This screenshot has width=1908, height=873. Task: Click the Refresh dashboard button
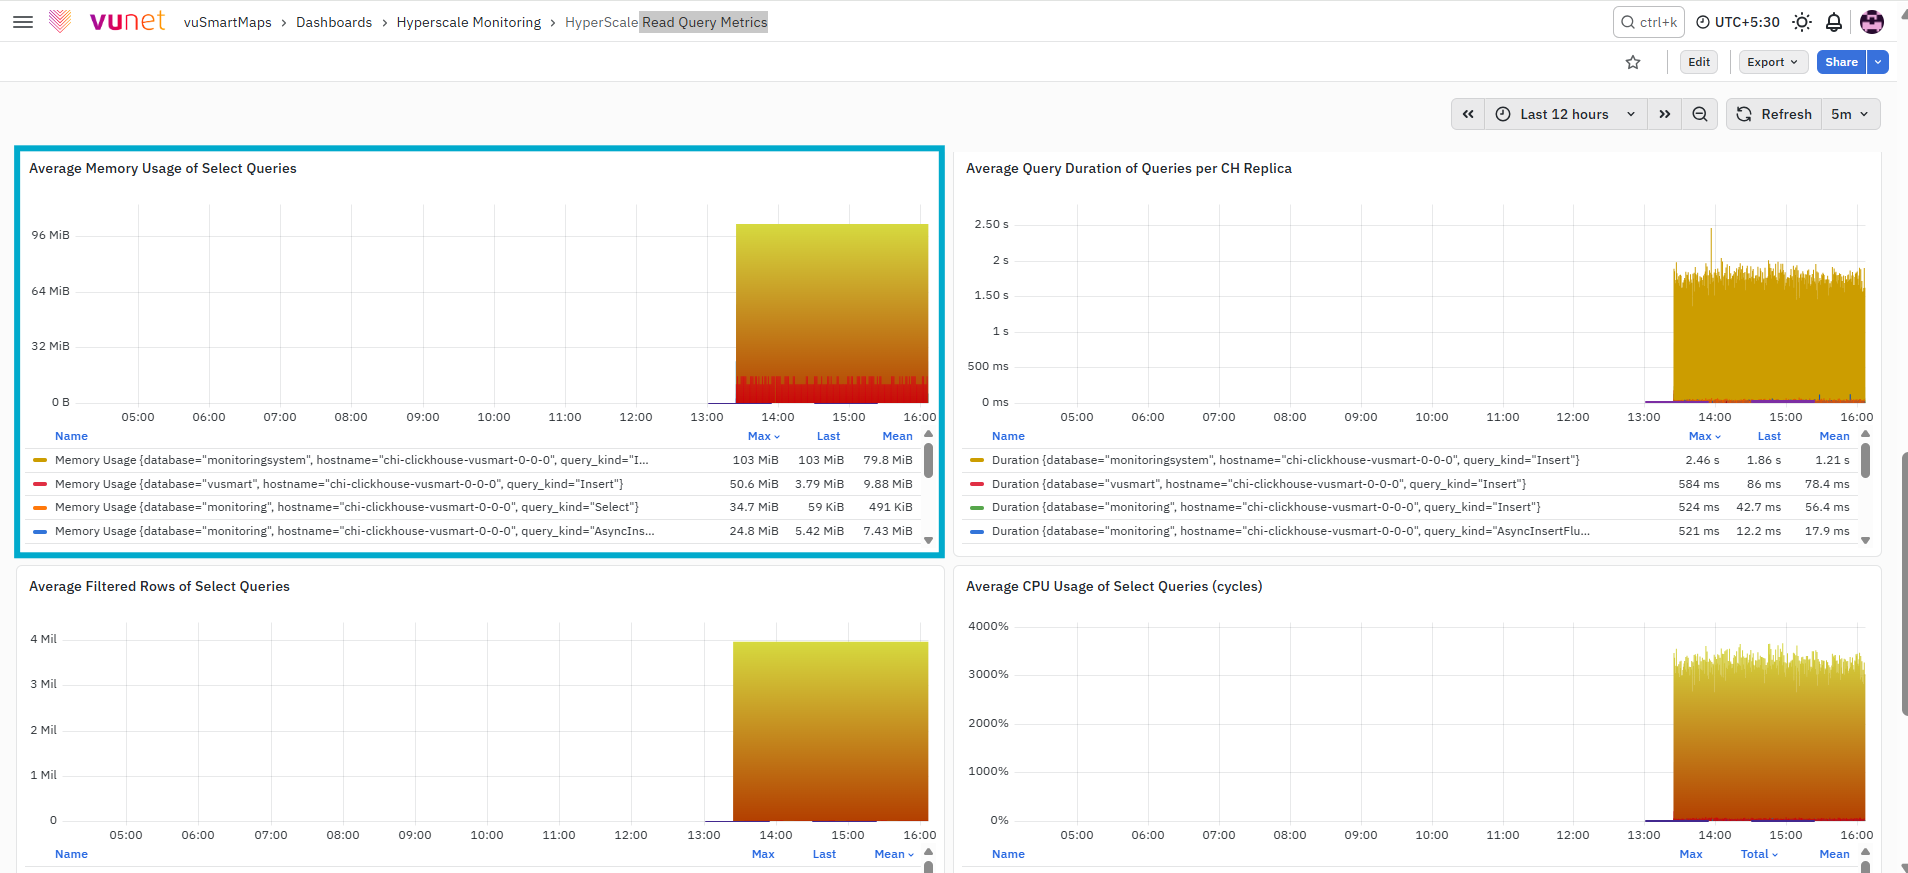tap(1774, 114)
